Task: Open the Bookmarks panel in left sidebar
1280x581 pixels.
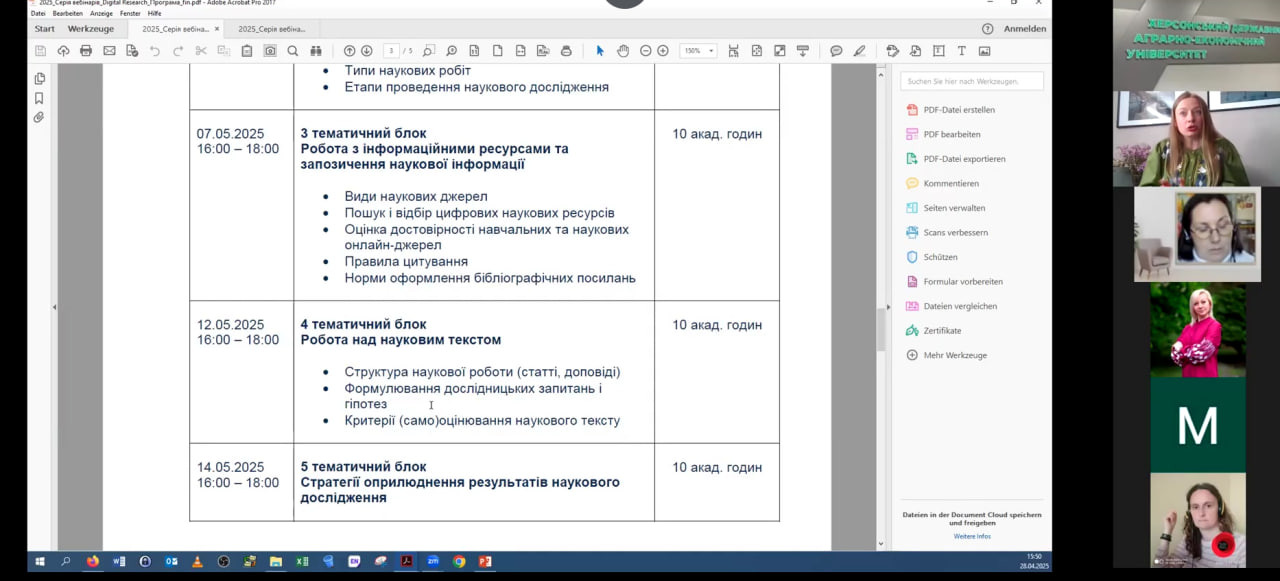Action: pyautogui.click(x=39, y=98)
